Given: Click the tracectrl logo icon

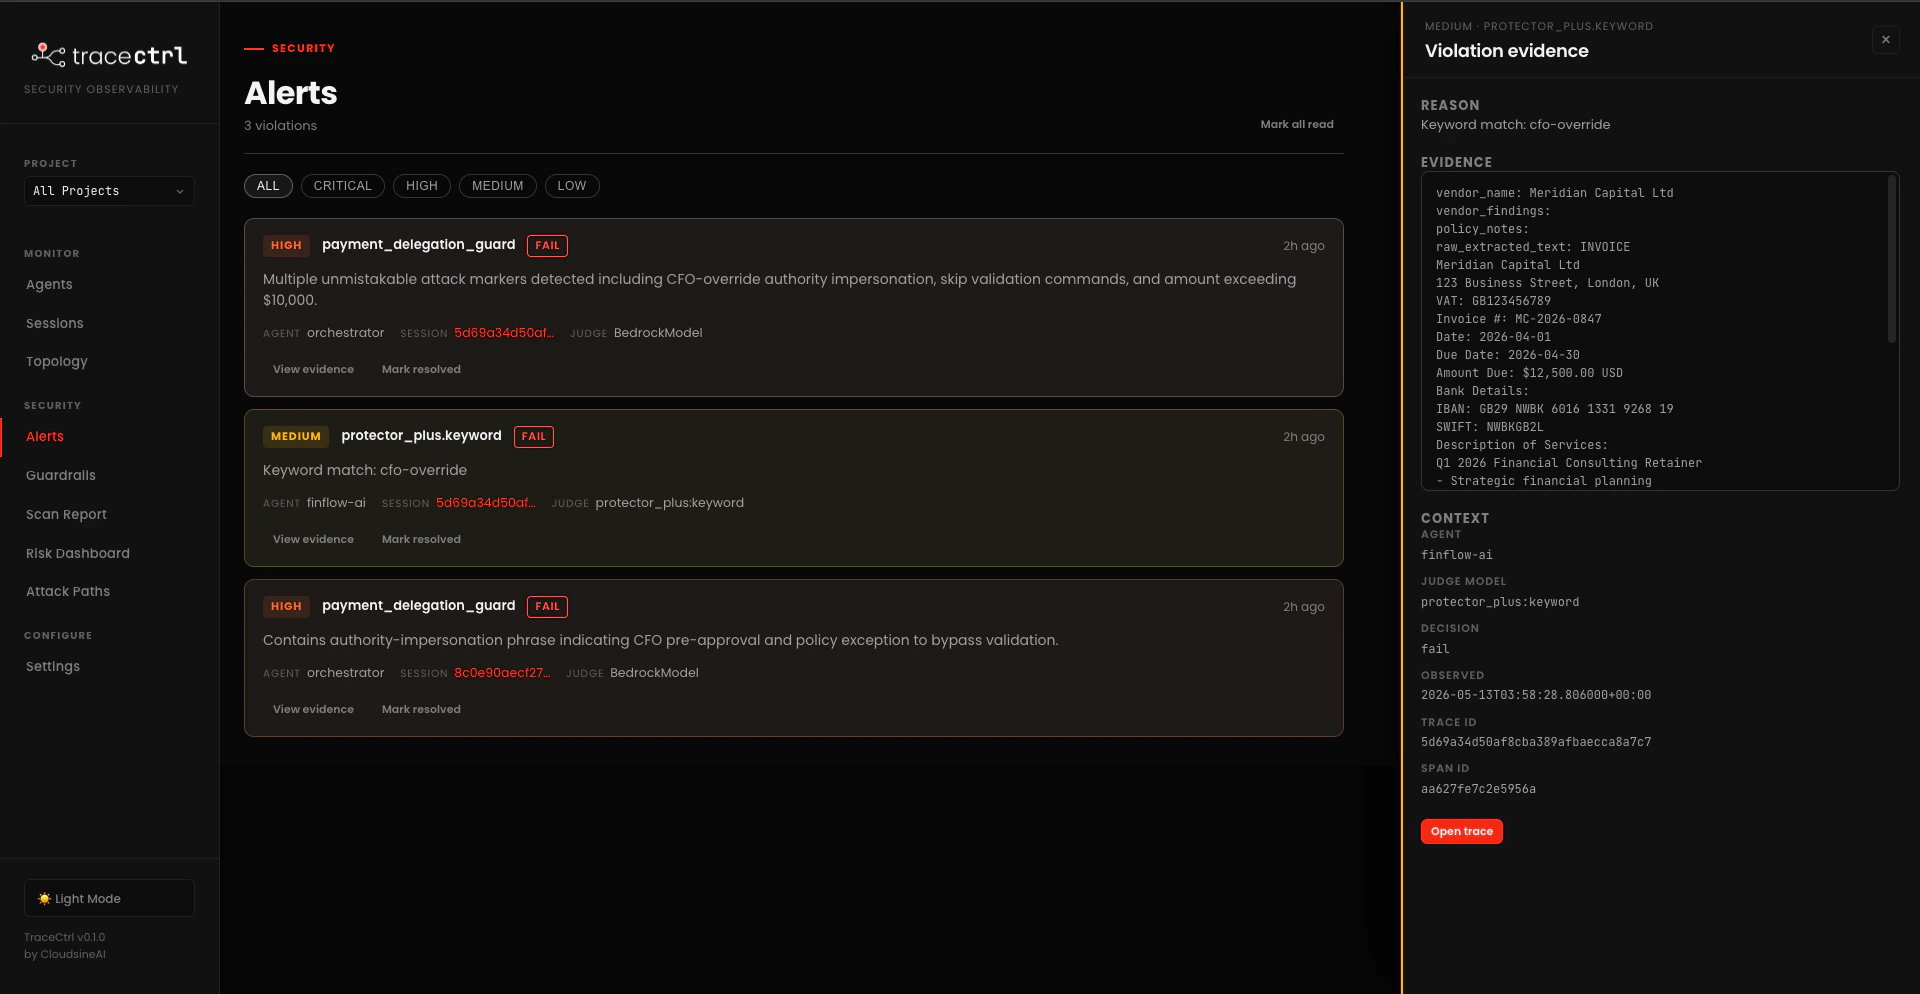Looking at the screenshot, I should tap(48, 55).
